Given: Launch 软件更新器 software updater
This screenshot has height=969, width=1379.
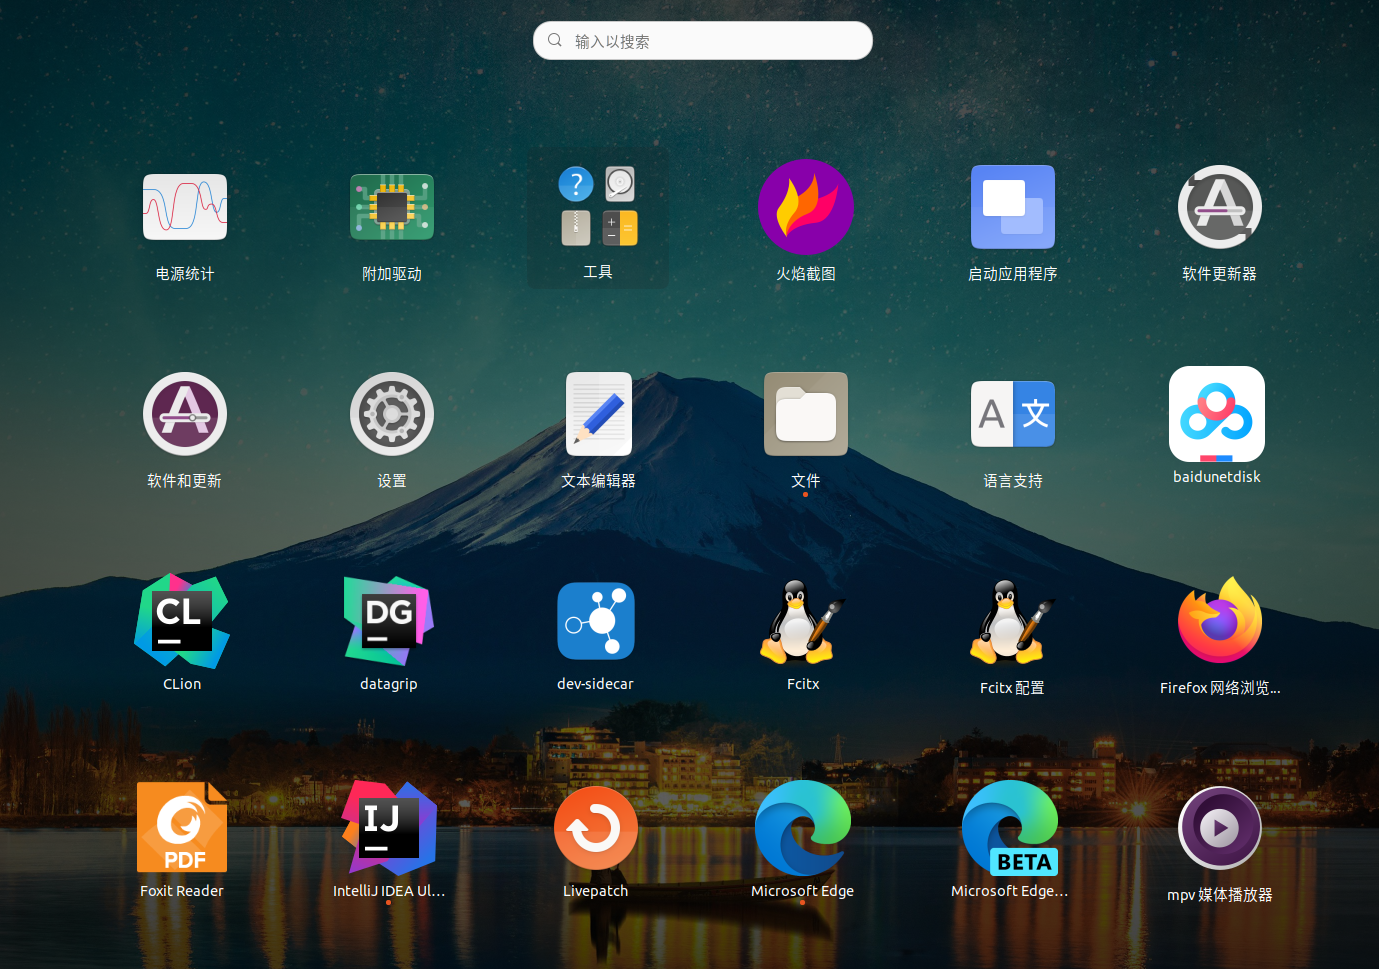Looking at the screenshot, I should (x=1219, y=207).
